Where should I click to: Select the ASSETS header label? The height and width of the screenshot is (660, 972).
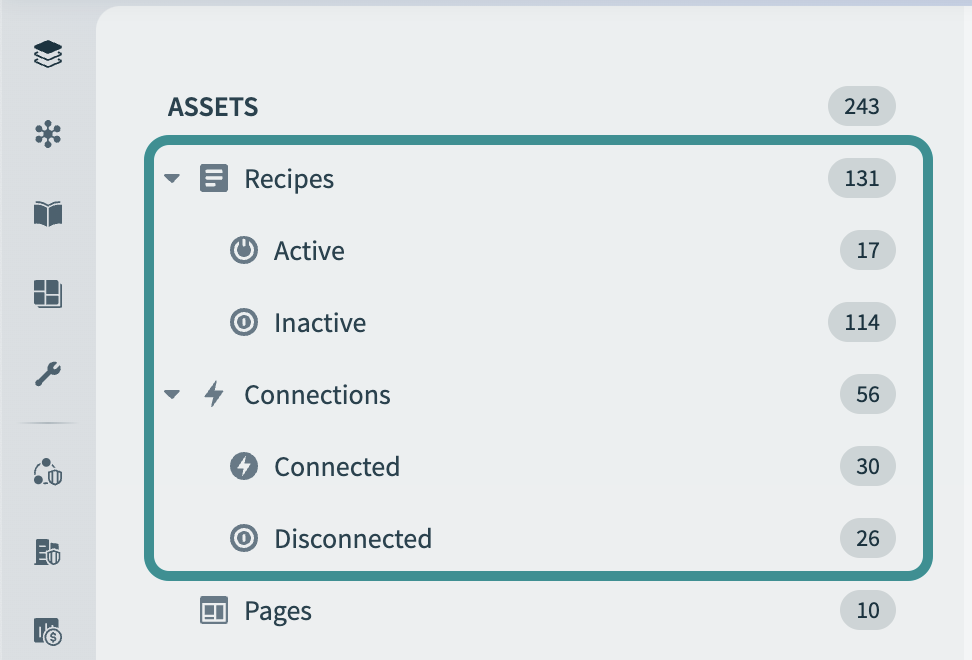[212, 106]
